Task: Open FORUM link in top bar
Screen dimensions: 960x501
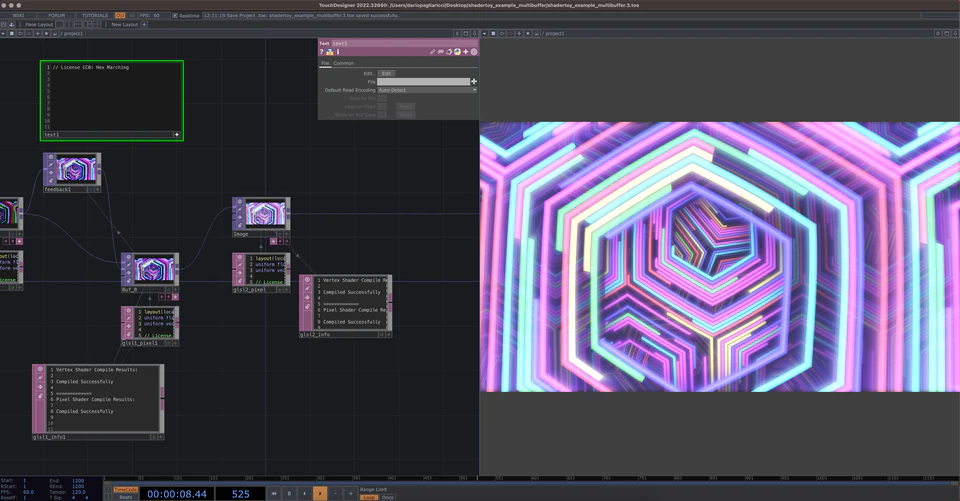Action: [x=56, y=15]
